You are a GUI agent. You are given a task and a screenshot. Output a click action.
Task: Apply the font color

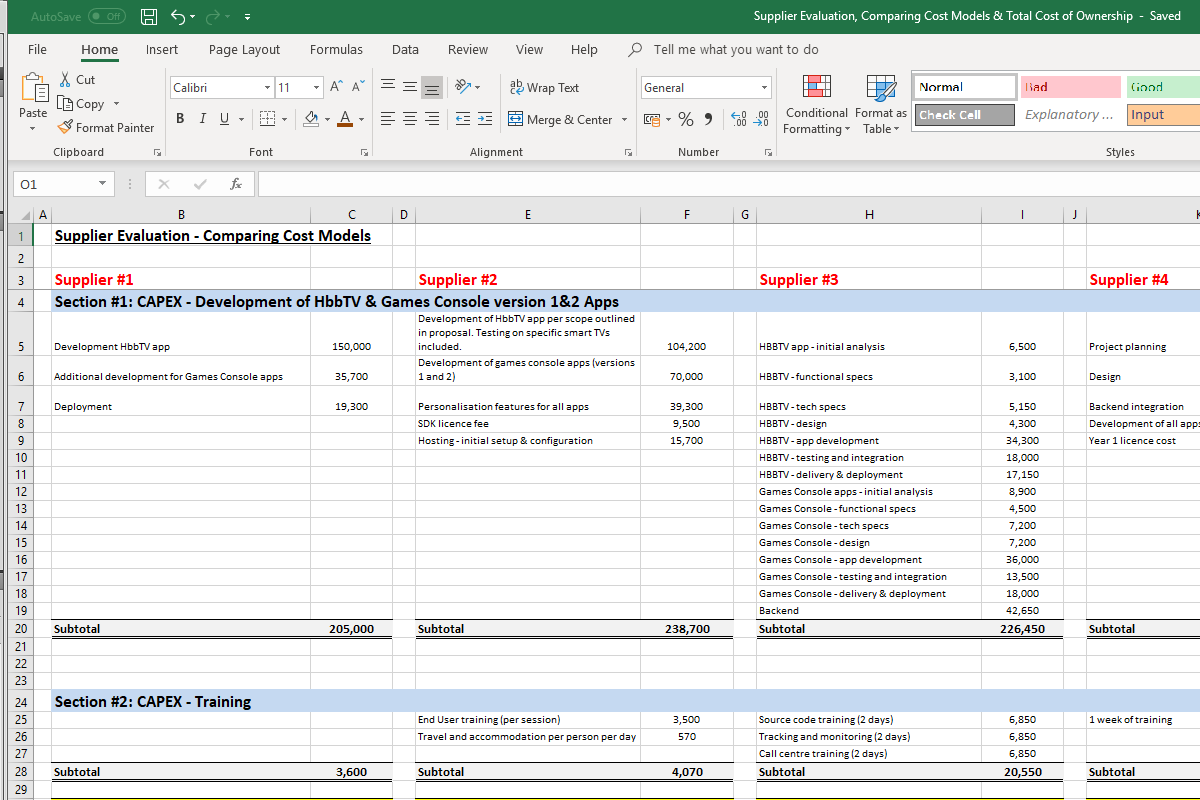pos(346,119)
